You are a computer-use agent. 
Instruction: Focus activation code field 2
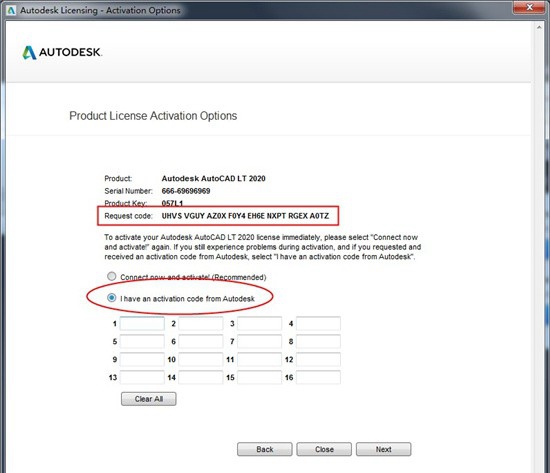201,324
